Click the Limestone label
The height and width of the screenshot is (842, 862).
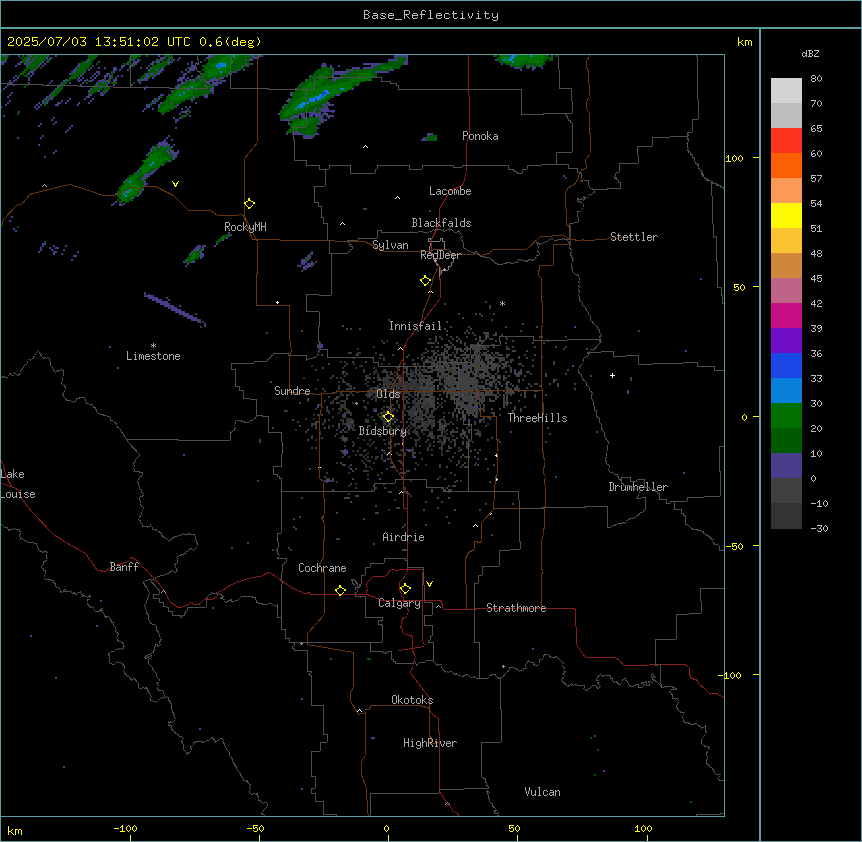click(153, 356)
